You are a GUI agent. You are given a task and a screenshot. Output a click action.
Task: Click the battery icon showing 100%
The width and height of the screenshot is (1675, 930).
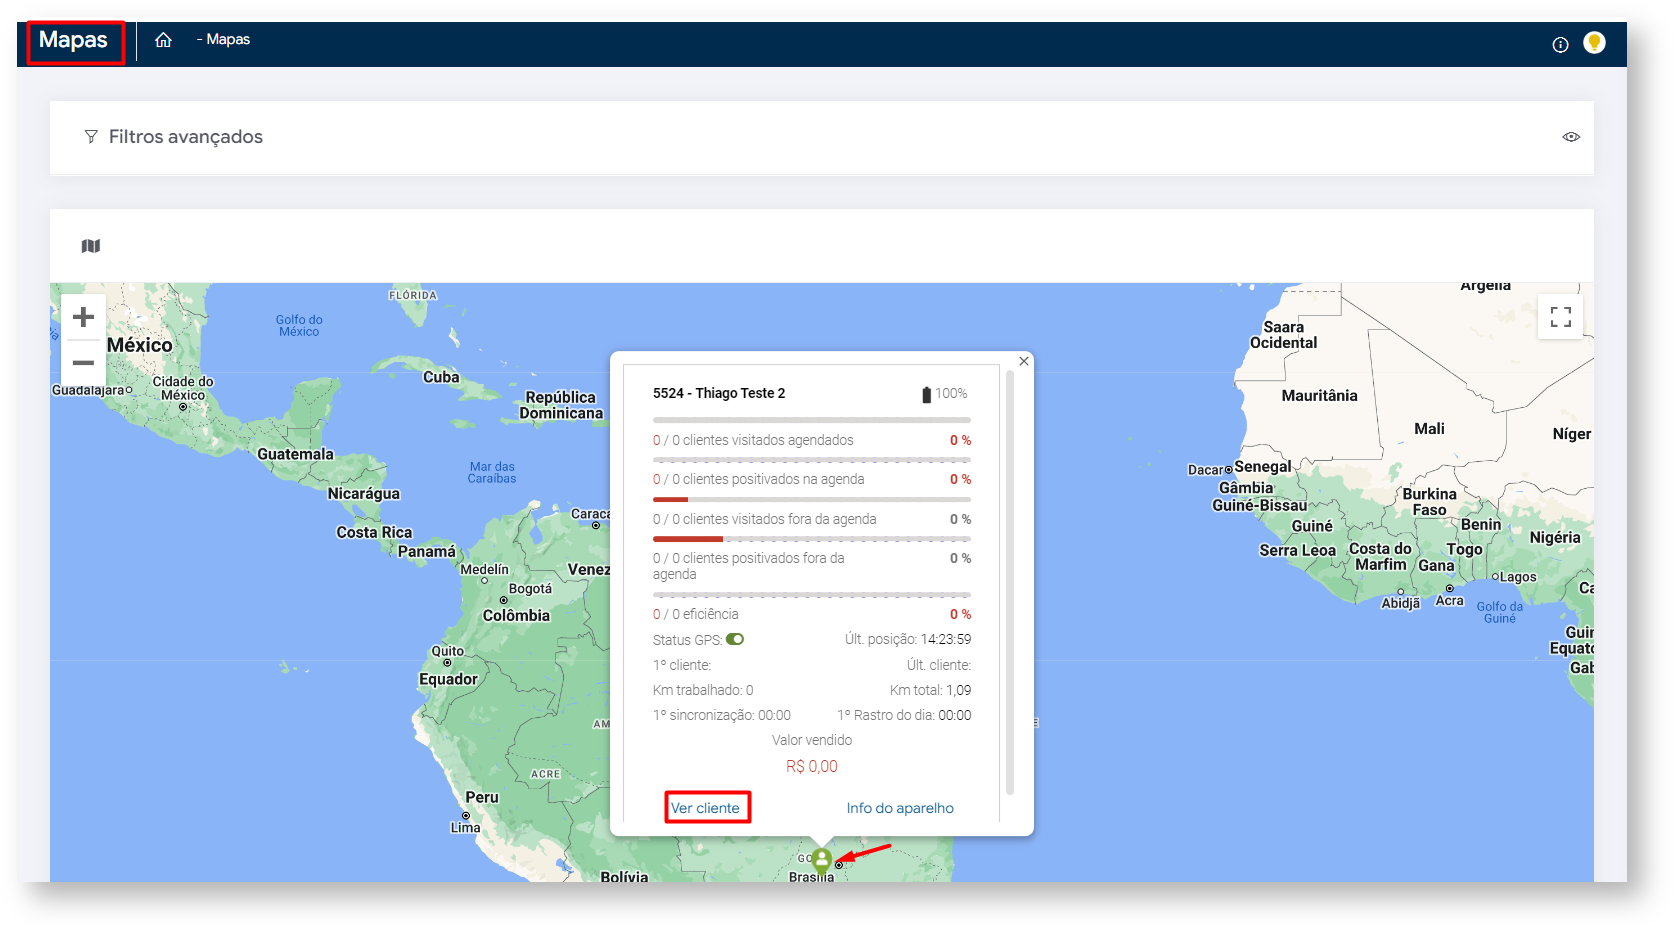tap(926, 394)
